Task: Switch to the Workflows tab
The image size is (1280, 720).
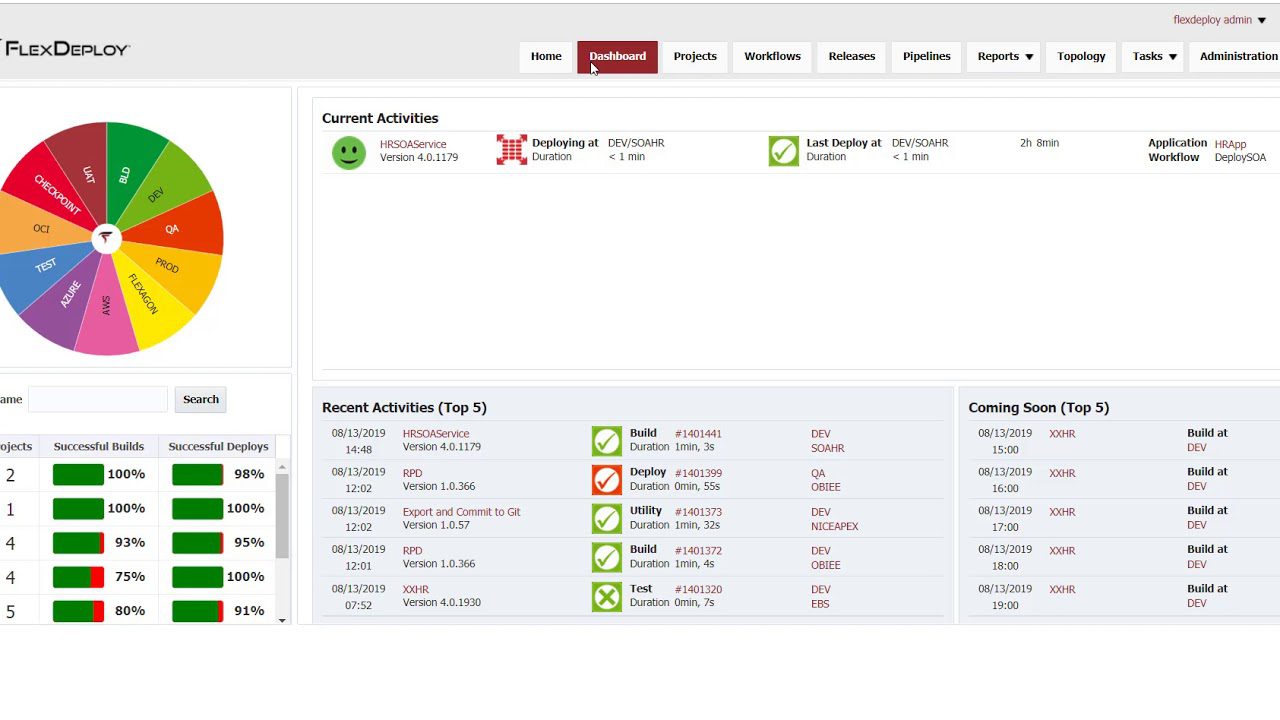Action: [772, 57]
